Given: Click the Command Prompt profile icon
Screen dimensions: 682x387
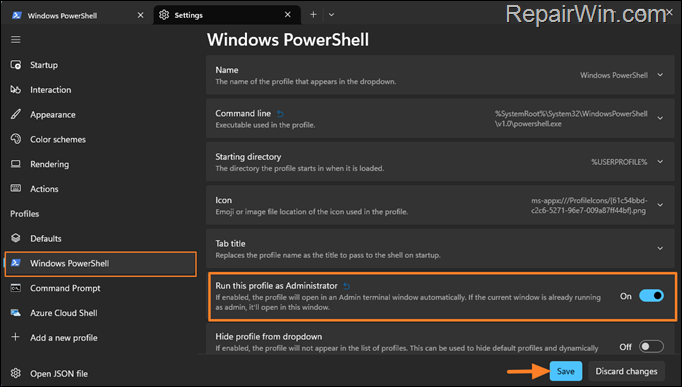Looking at the screenshot, I should click(x=16, y=288).
